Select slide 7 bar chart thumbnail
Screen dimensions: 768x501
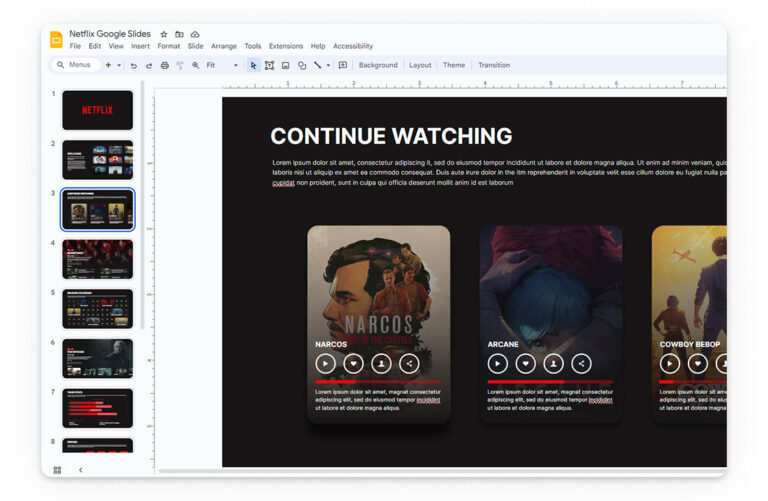pos(97,408)
